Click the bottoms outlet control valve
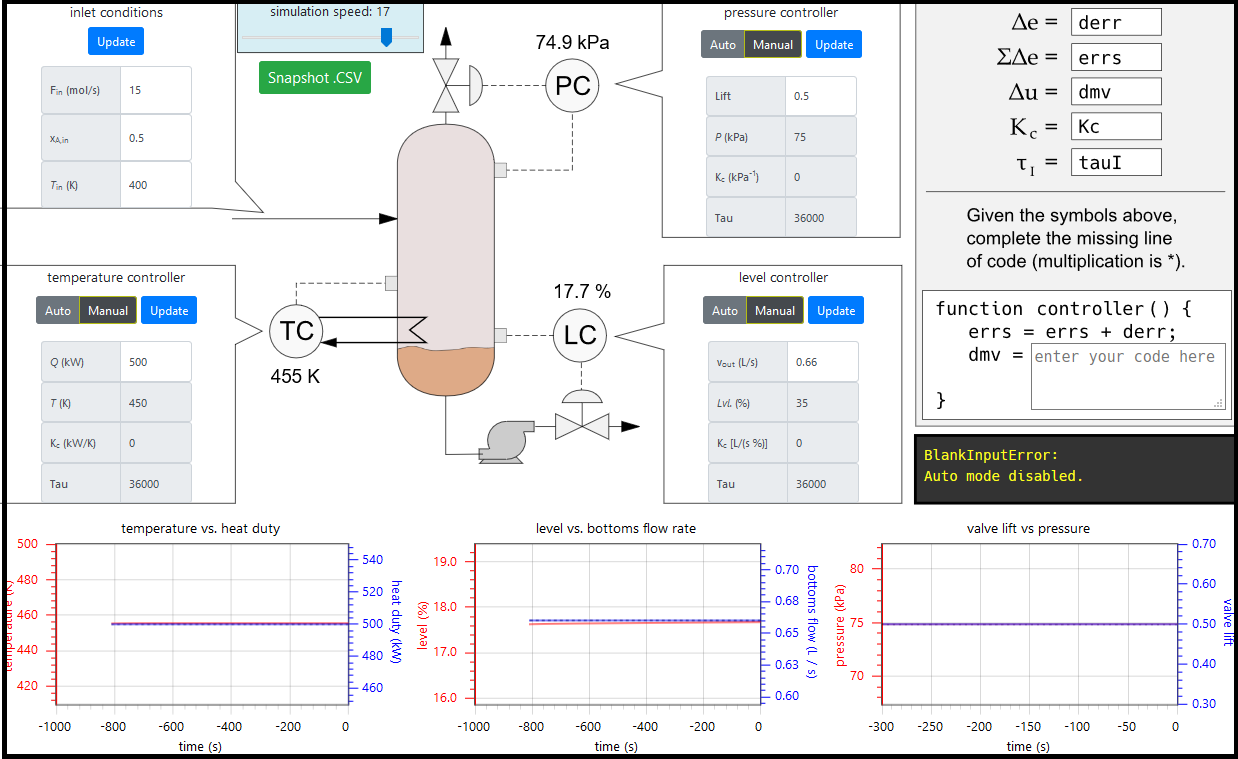 [581, 425]
